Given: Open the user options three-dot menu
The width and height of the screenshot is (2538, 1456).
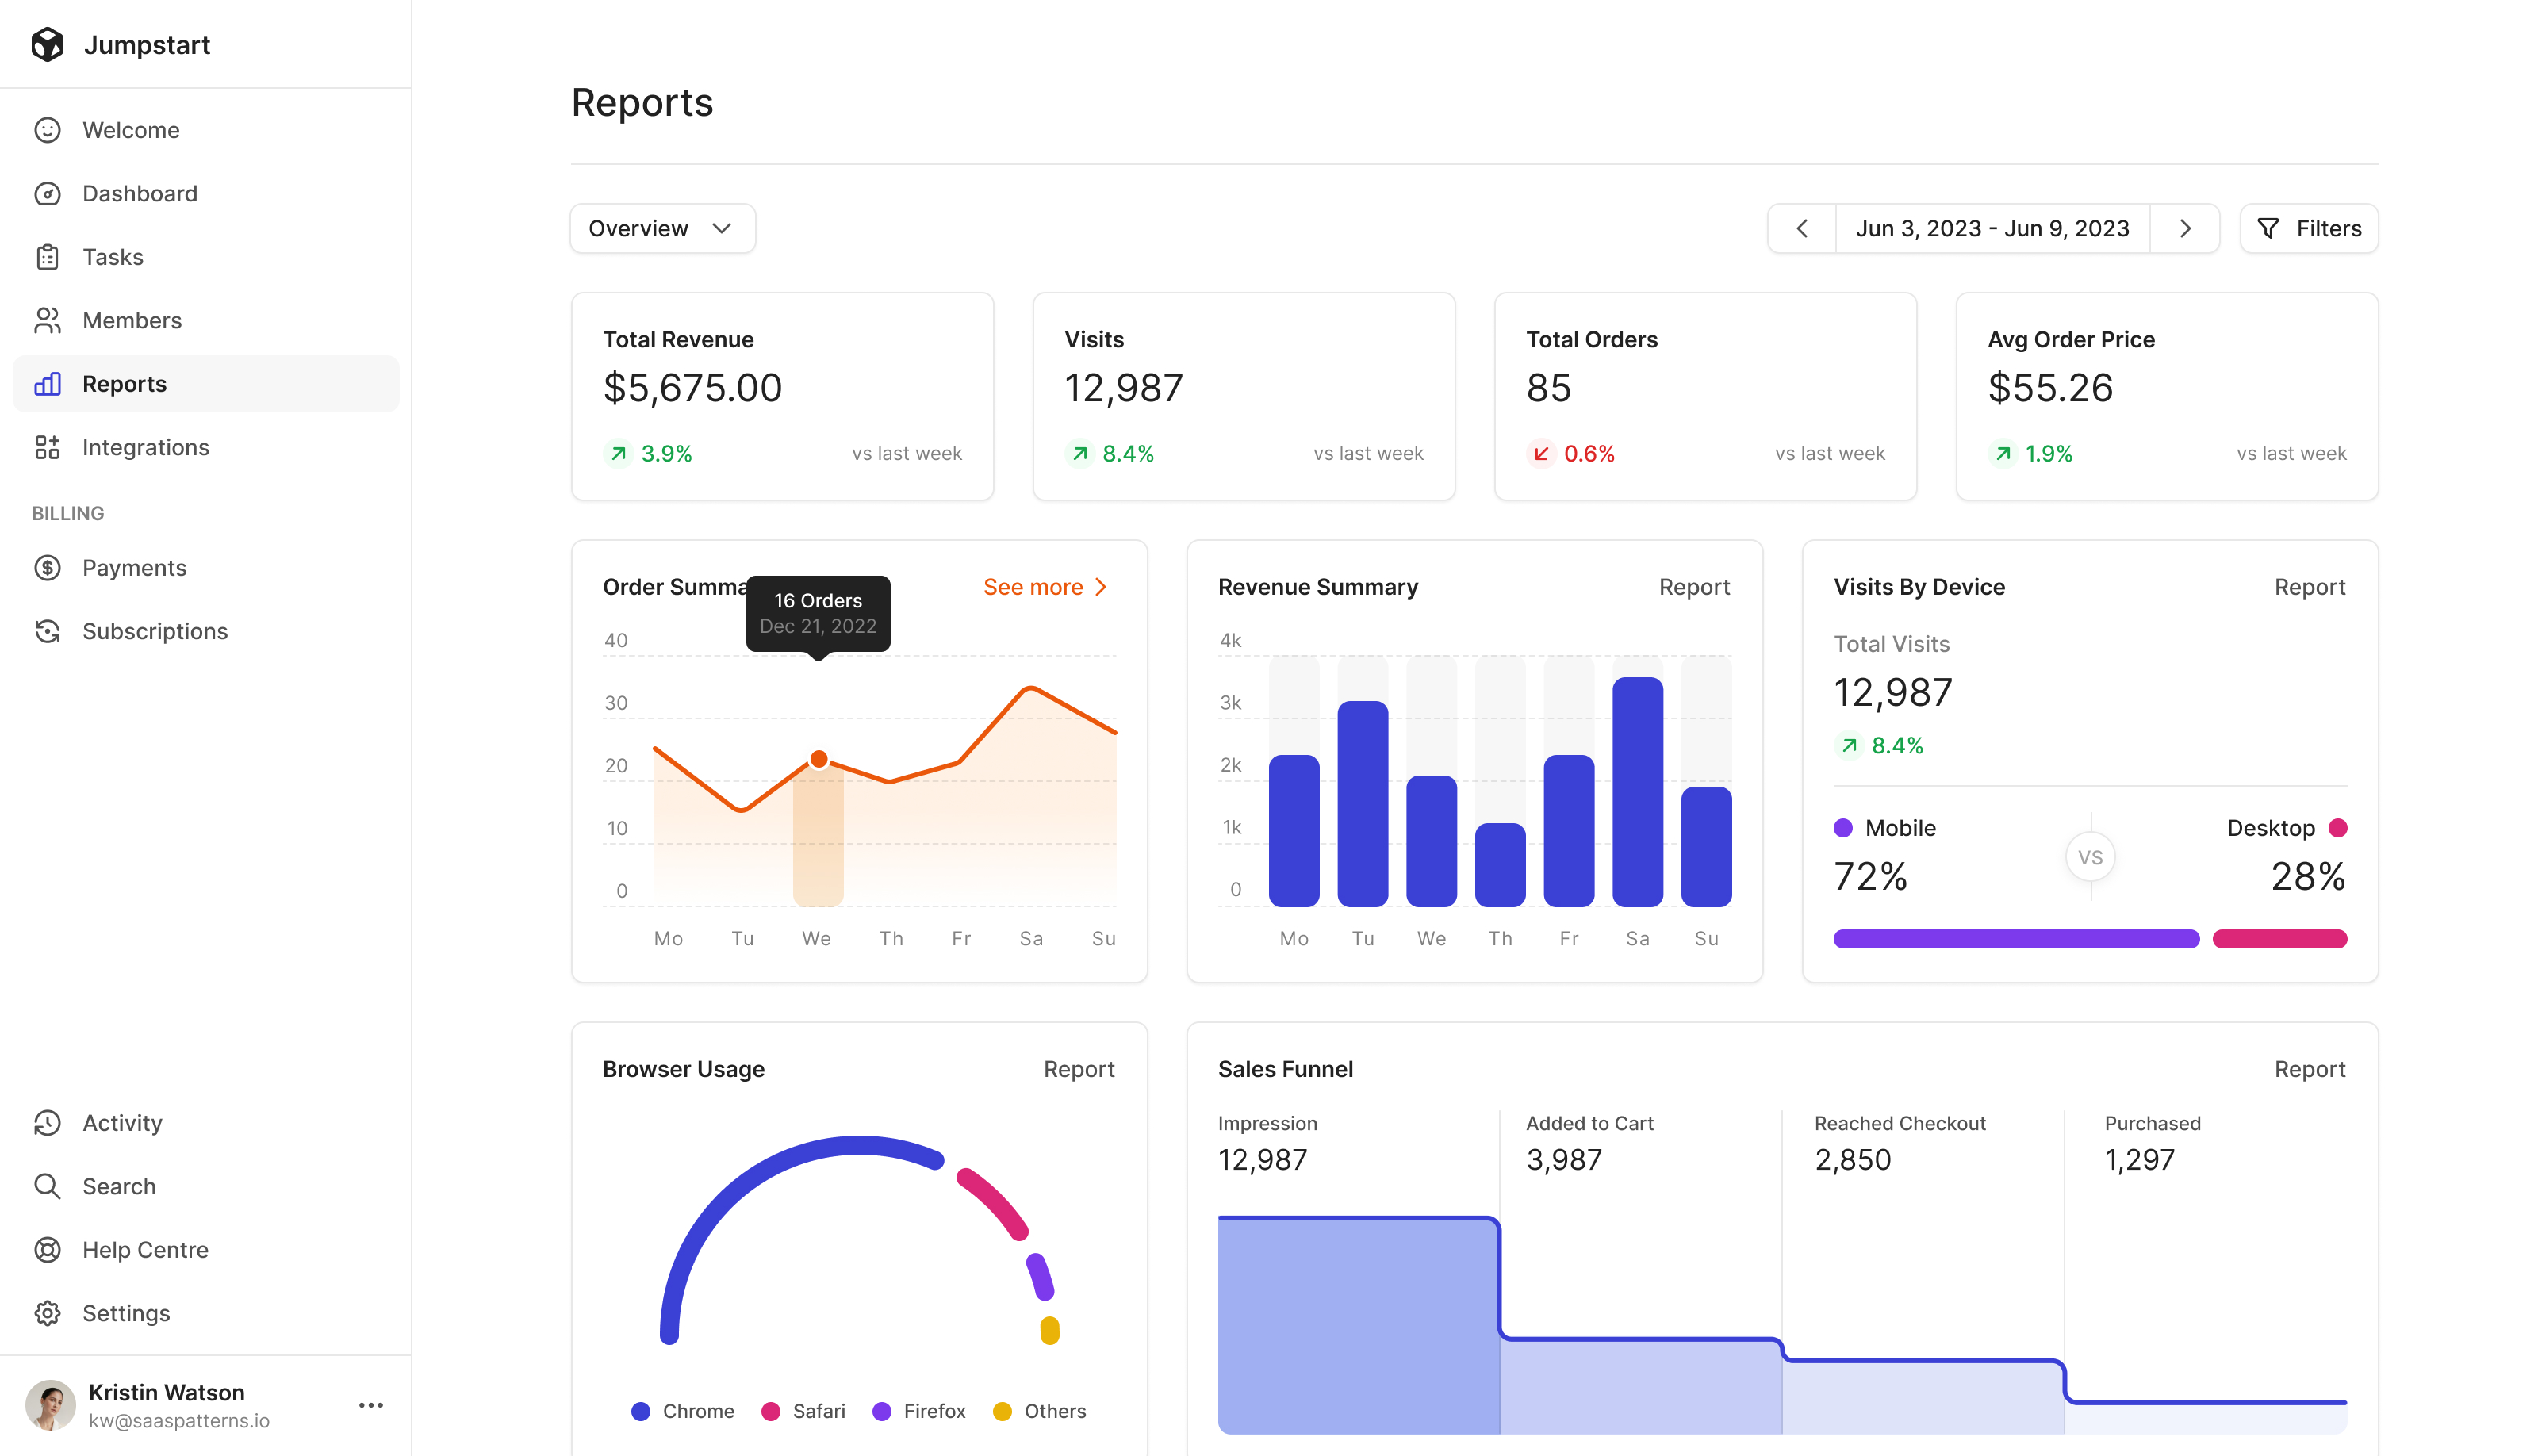Looking at the screenshot, I should [371, 1405].
